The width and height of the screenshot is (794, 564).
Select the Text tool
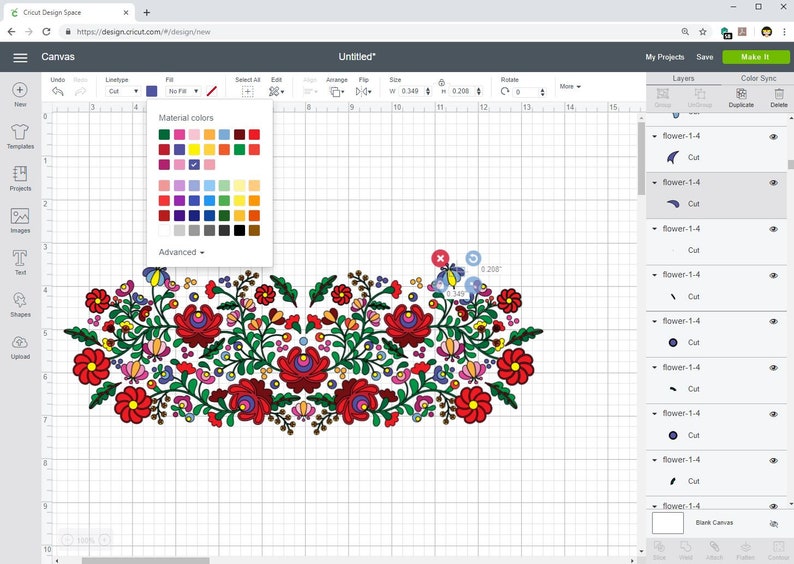20,258
